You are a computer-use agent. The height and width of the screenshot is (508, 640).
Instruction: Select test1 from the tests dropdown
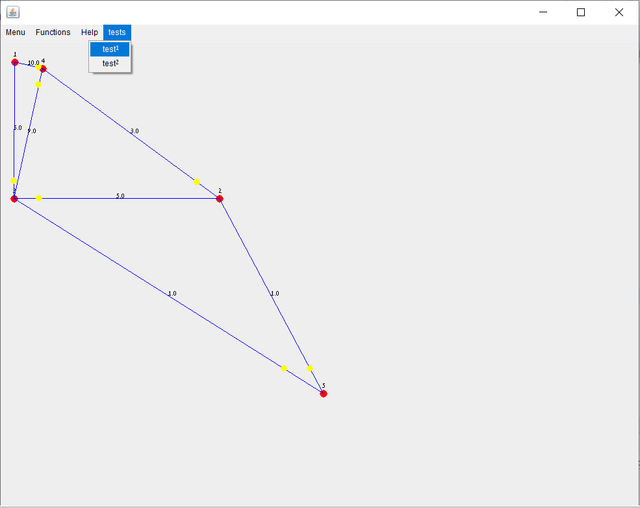pos(110,49)
